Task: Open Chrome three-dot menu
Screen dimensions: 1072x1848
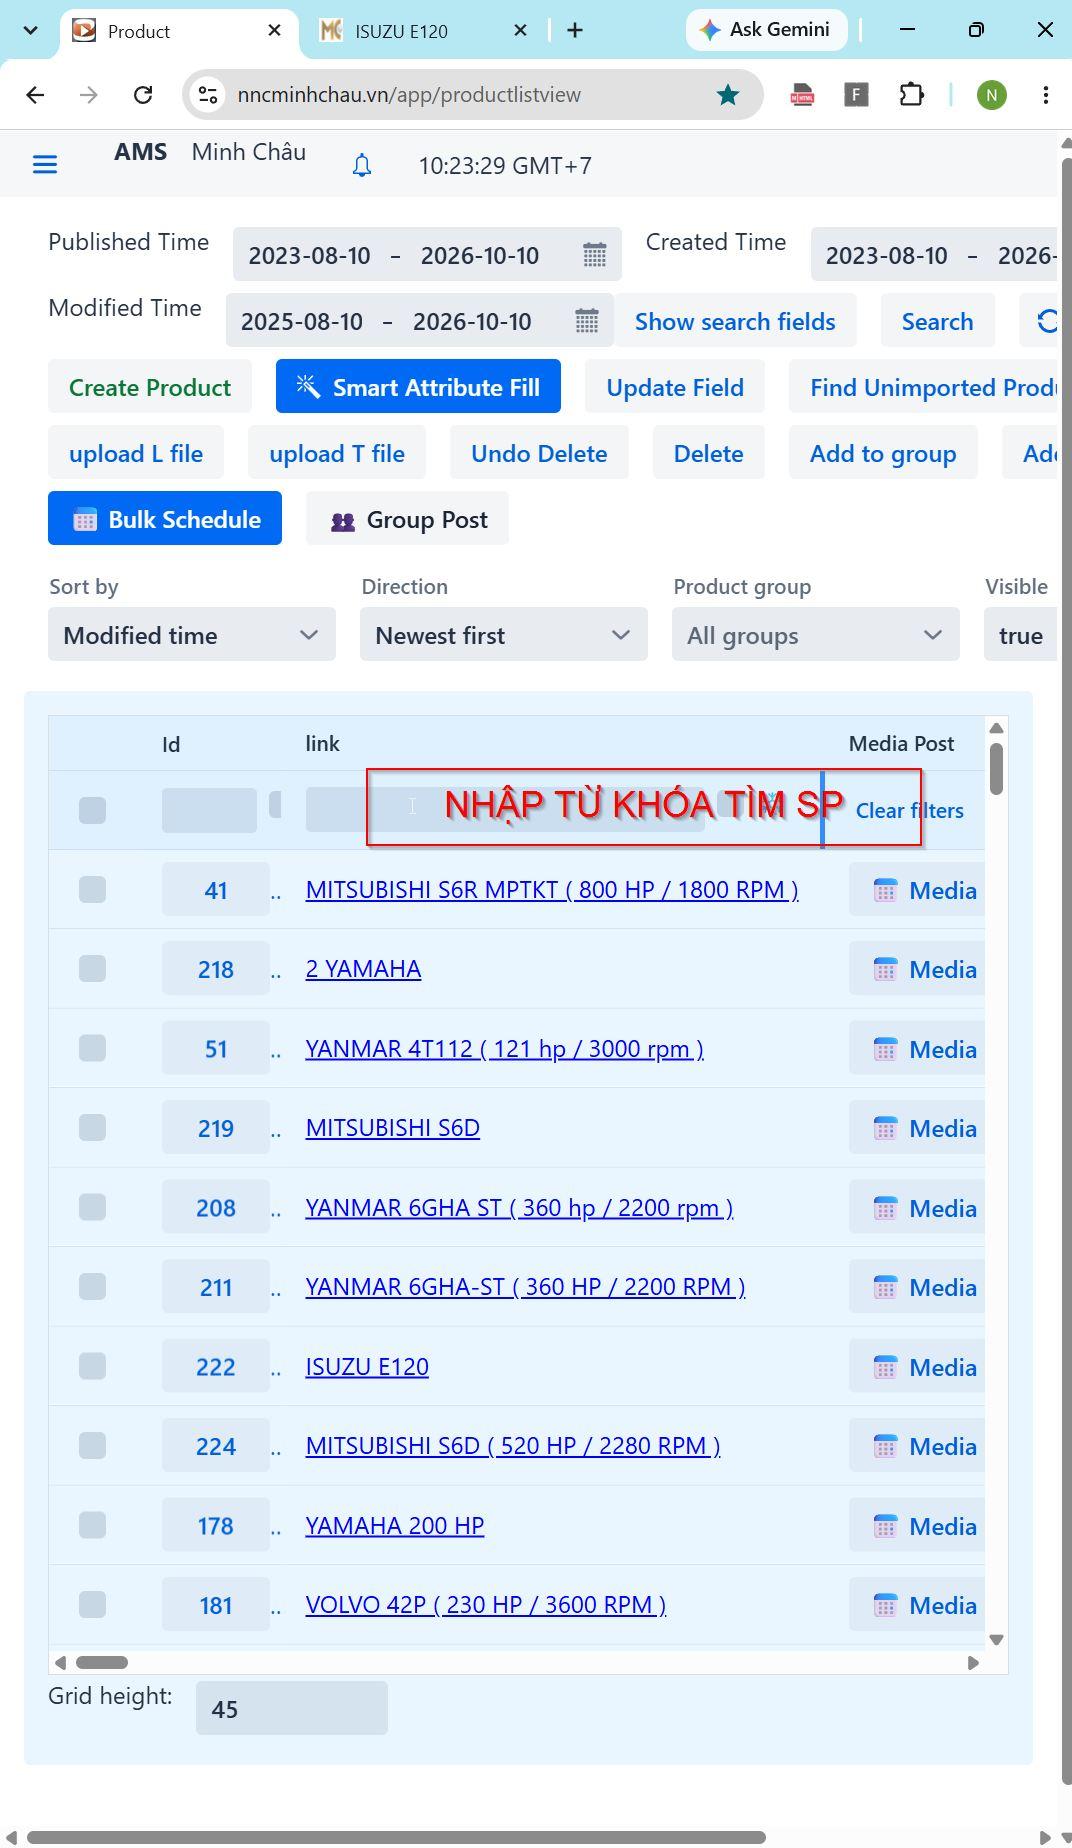Action: (1045, 95)
